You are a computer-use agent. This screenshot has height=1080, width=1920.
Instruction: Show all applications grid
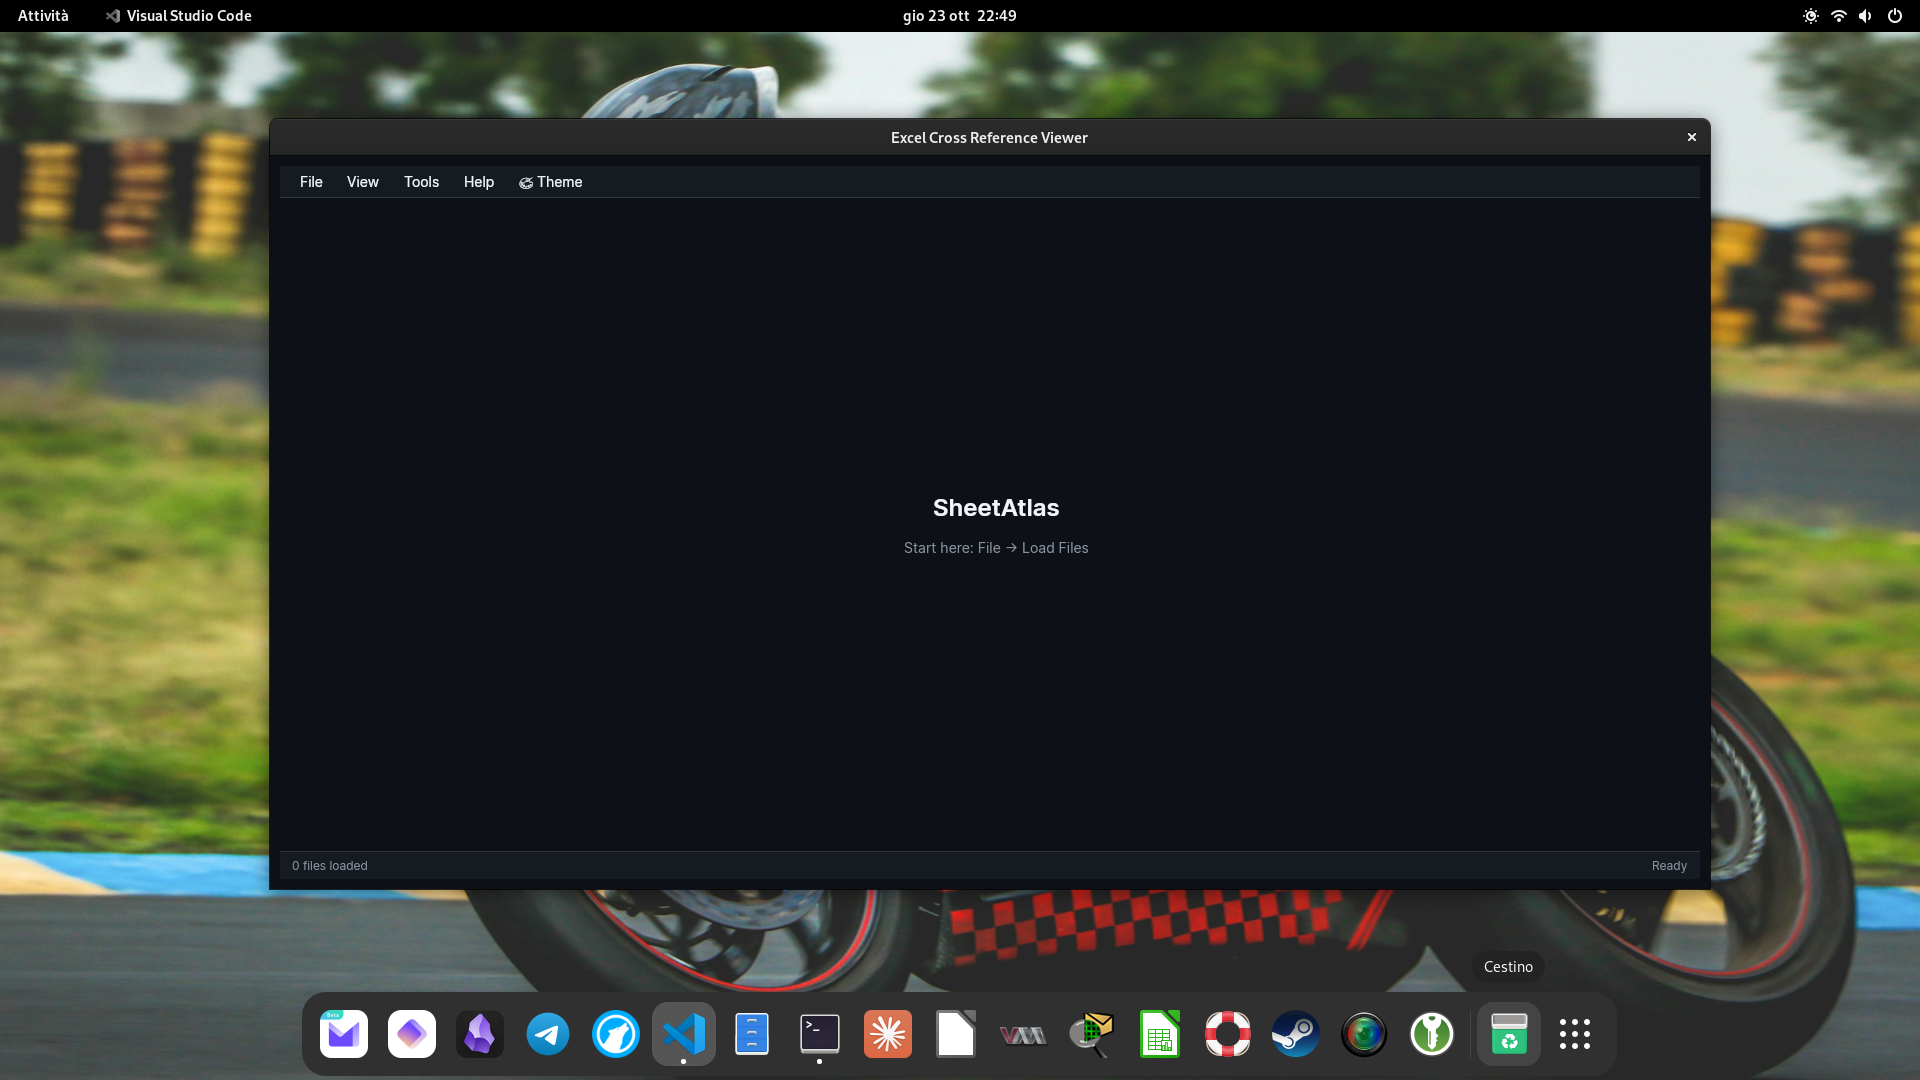[x=1574, y=1034]
